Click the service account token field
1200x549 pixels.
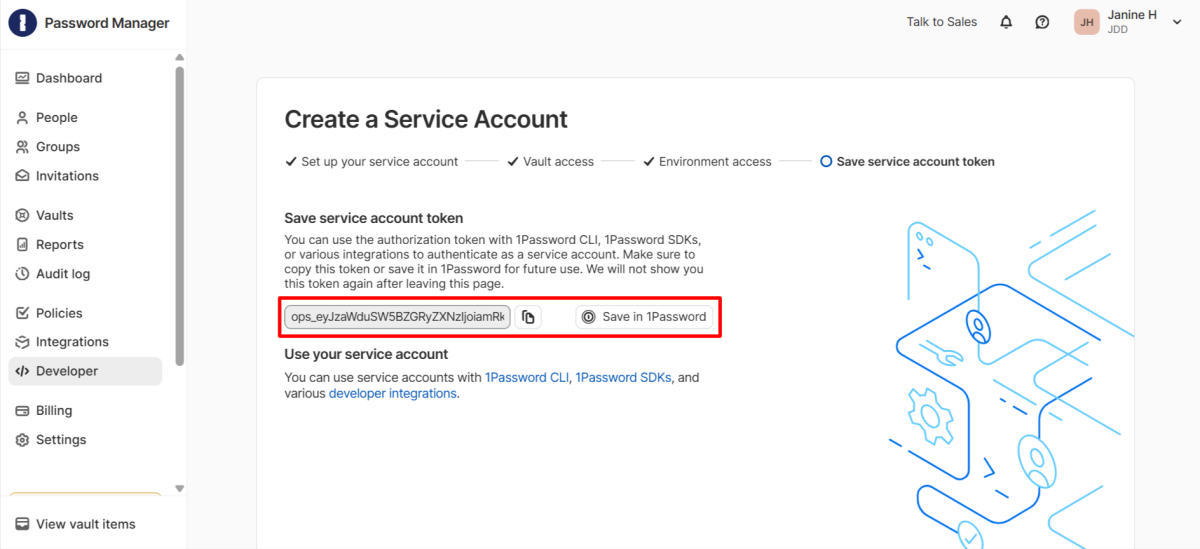(398, 317)
